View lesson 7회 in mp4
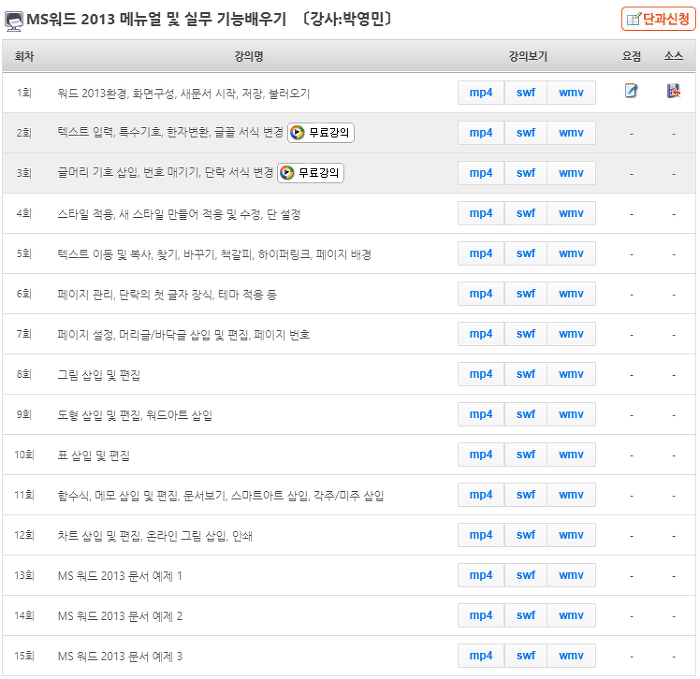Screen dimensions: 700x679 481,334
